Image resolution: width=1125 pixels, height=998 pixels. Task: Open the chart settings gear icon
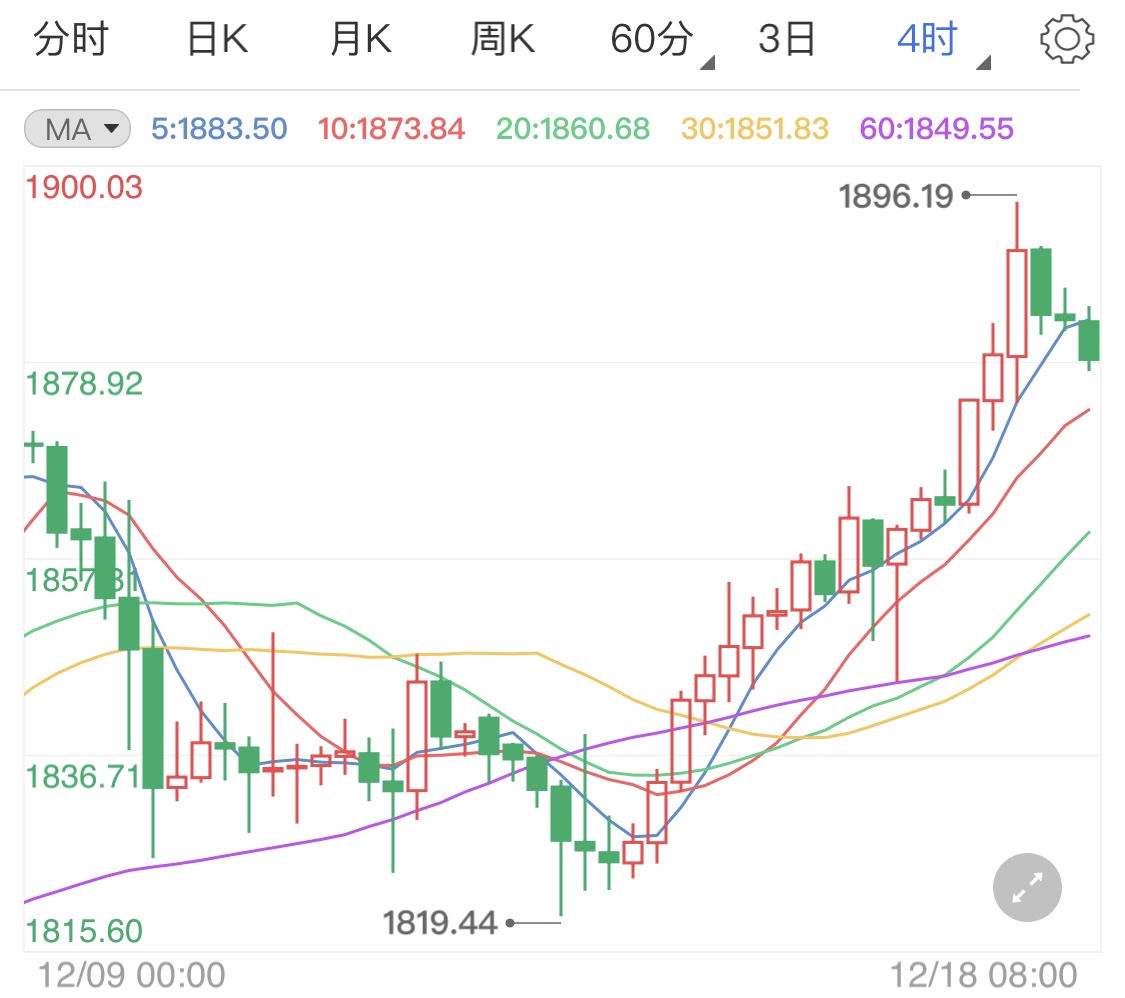coord(1067,39)
